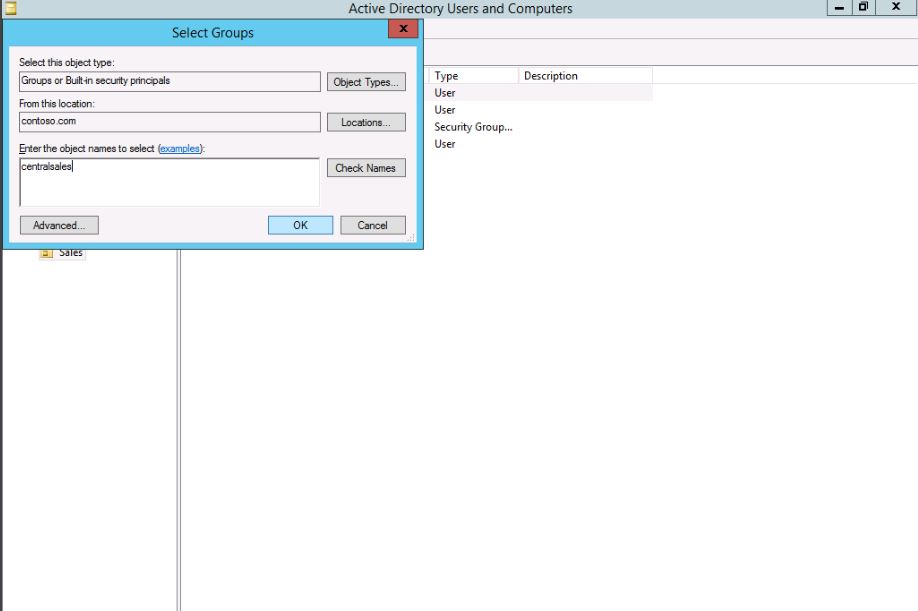Click the Active Directory app icon in title bar
Viewport: 918px width, 611px height.
(6, 9)
